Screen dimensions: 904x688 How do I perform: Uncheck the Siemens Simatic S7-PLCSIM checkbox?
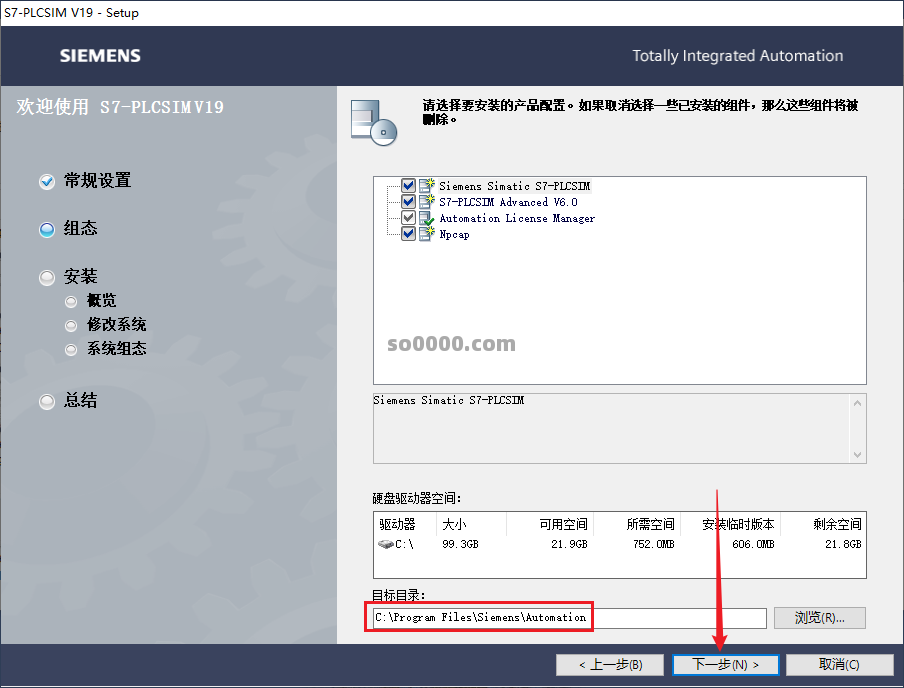[x=408, y=186]
